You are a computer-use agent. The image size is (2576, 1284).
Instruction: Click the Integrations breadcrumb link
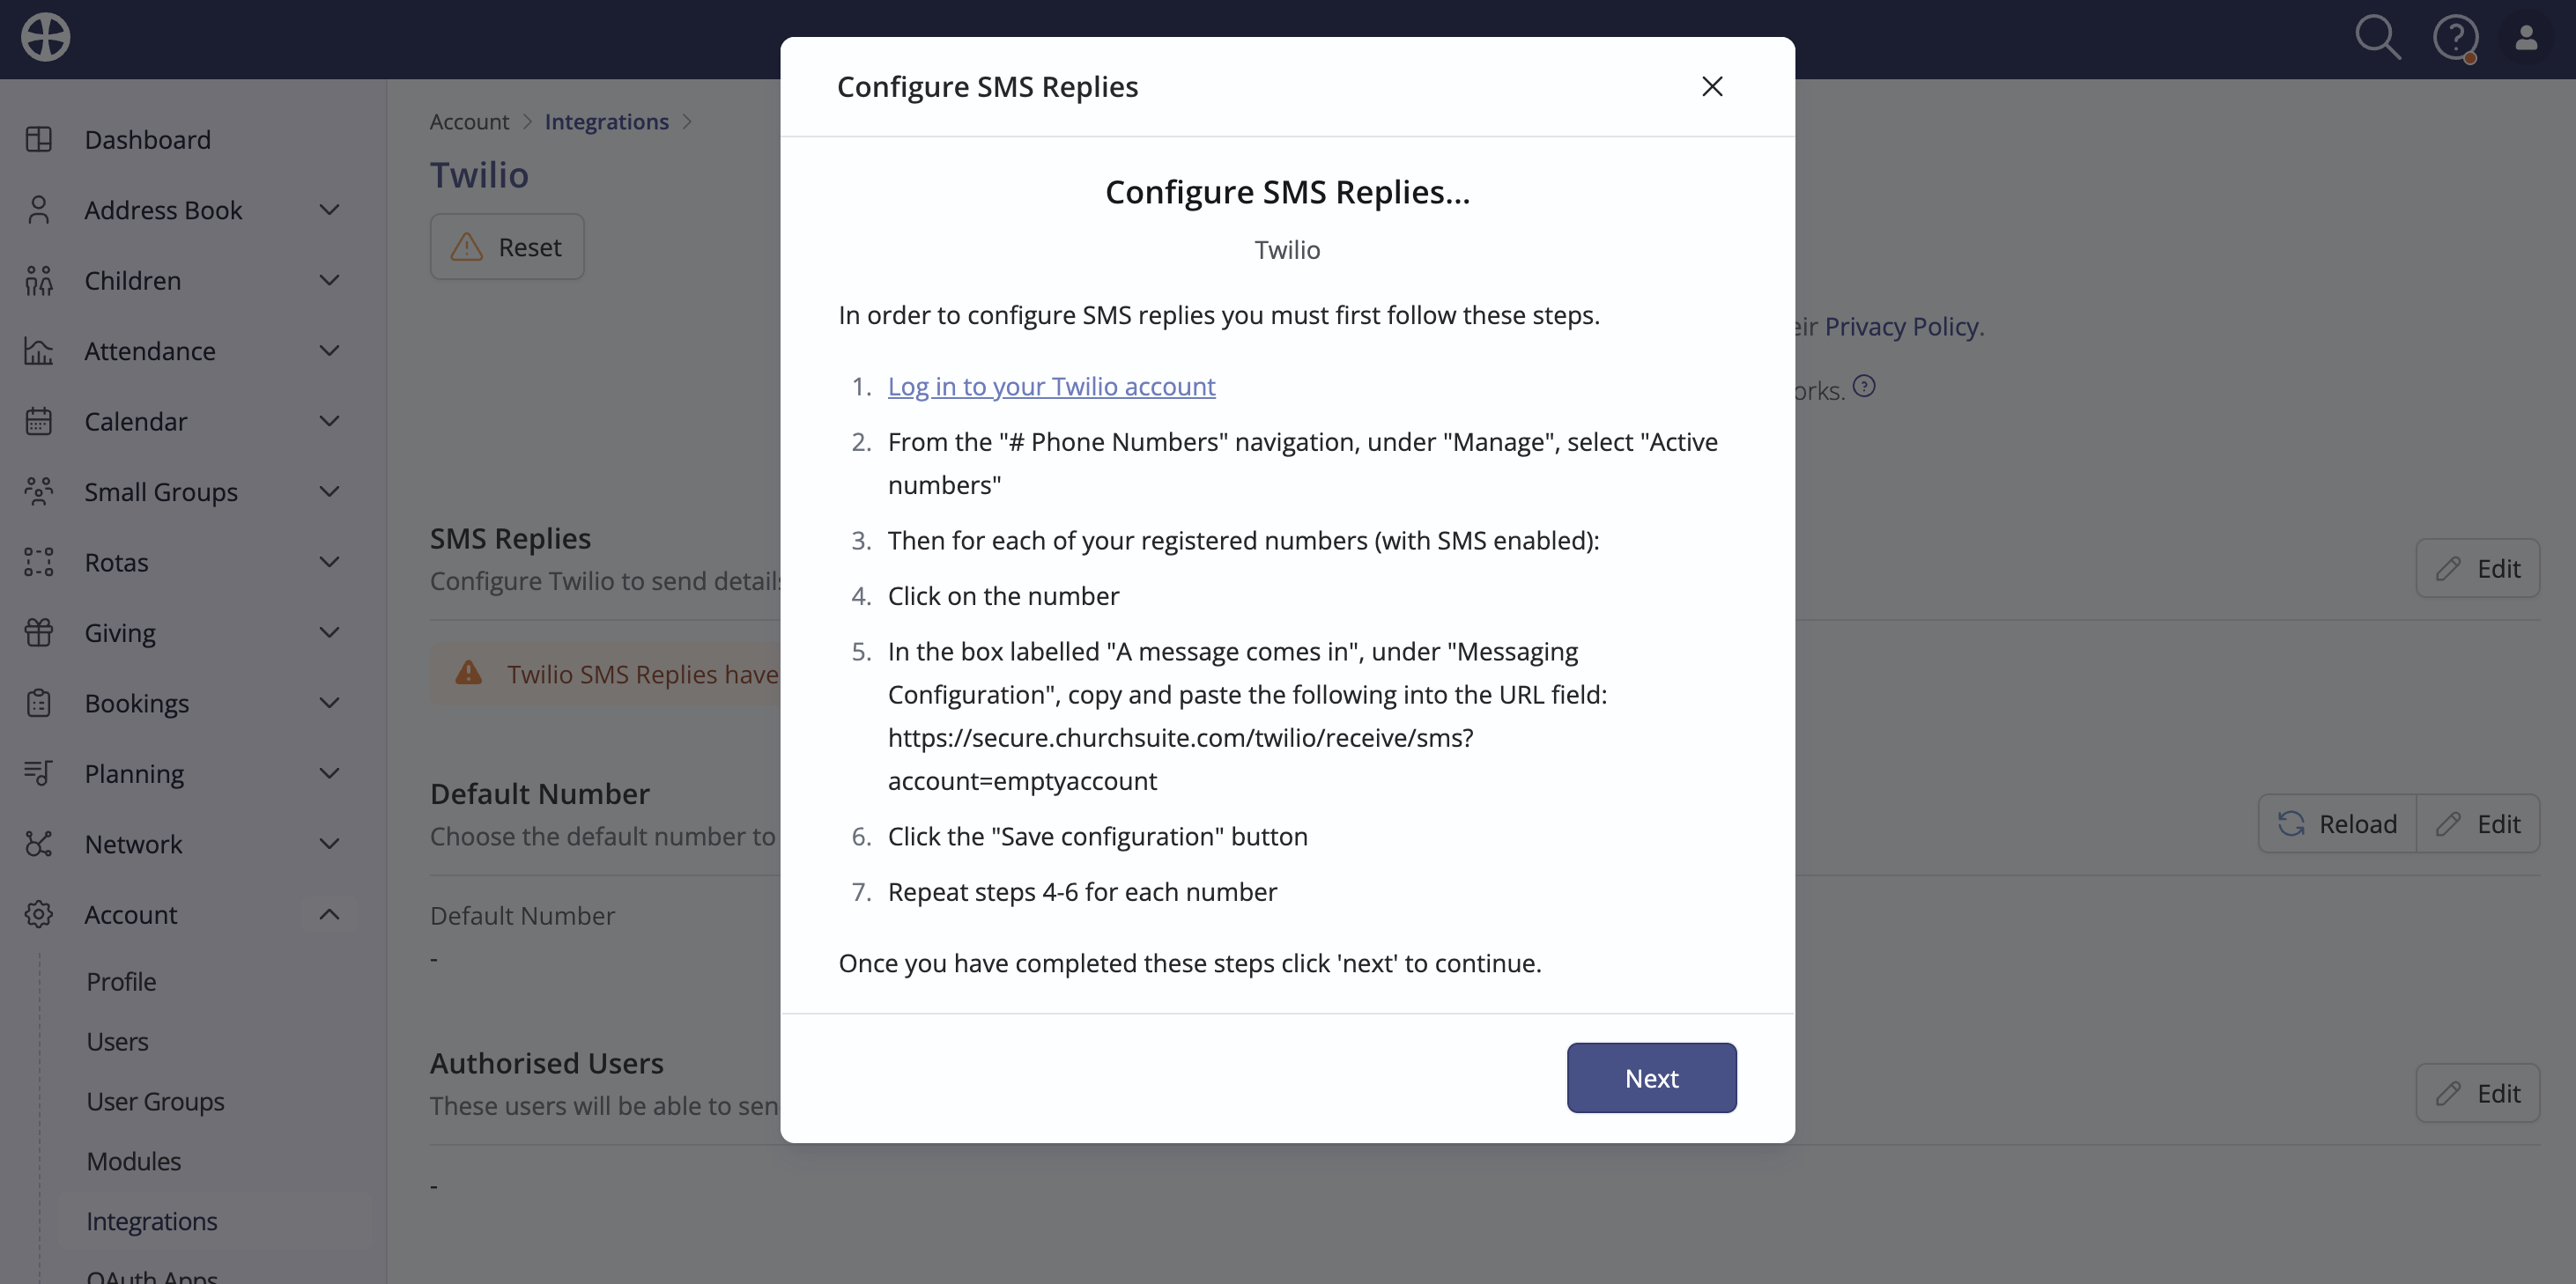pos(606,121)
